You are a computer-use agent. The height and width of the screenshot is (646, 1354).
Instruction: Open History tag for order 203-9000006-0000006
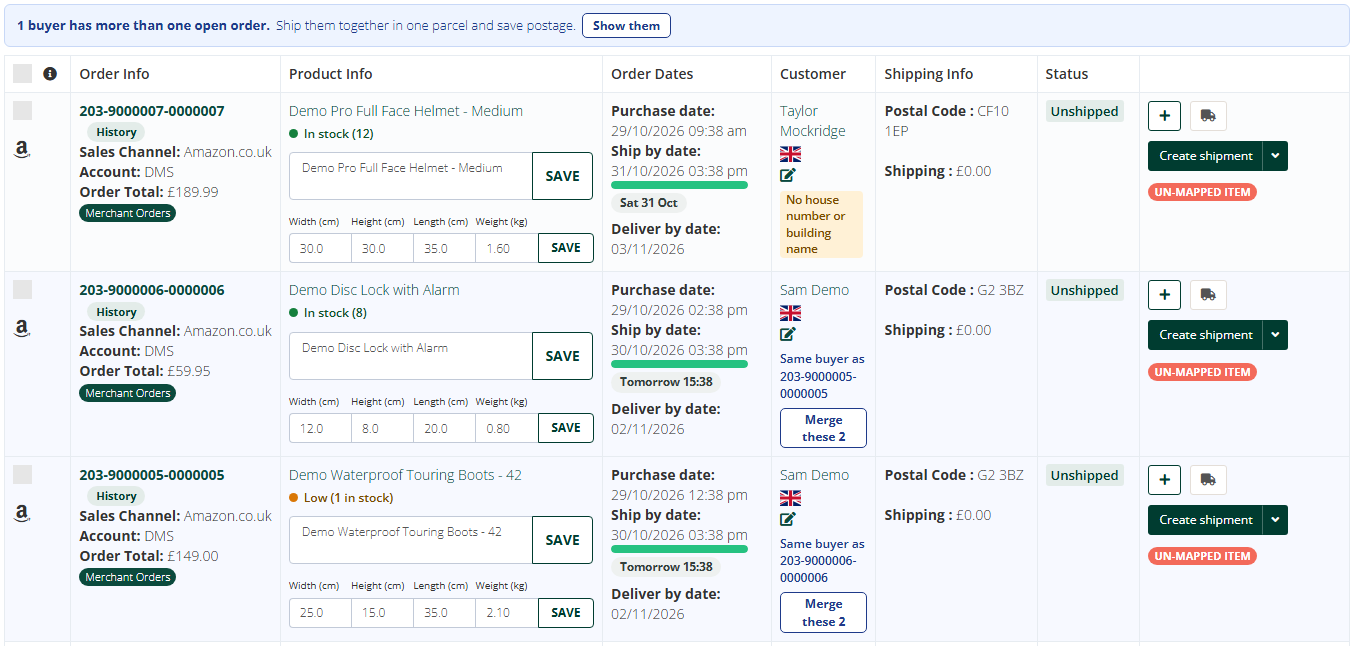point(116,312)
